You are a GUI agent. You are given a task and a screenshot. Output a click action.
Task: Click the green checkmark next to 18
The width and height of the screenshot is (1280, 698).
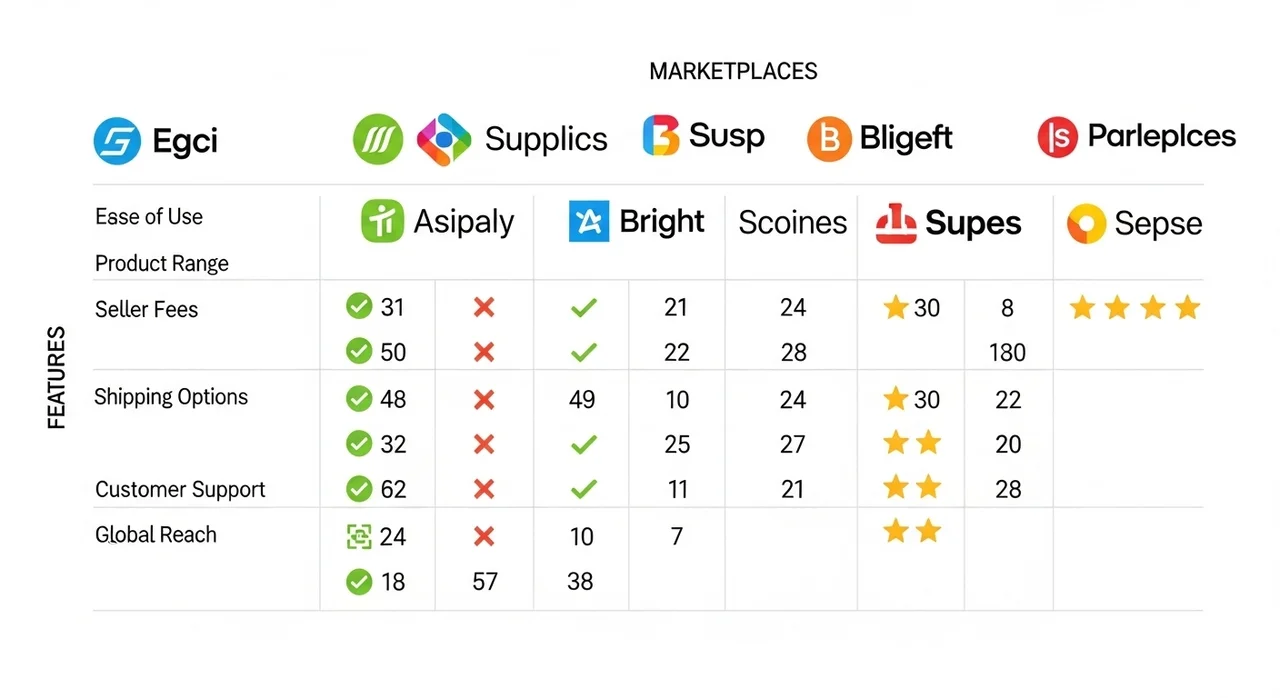[x=358, y=581]
